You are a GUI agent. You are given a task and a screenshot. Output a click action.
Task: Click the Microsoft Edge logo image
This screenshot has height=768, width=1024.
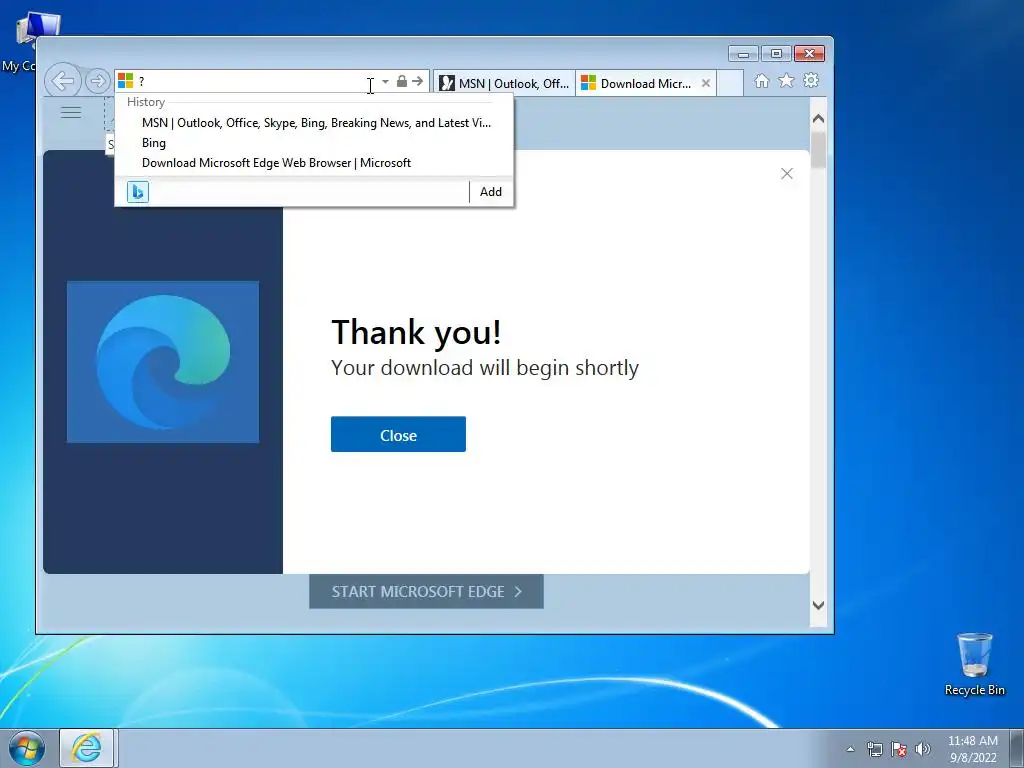coord(163,362)
